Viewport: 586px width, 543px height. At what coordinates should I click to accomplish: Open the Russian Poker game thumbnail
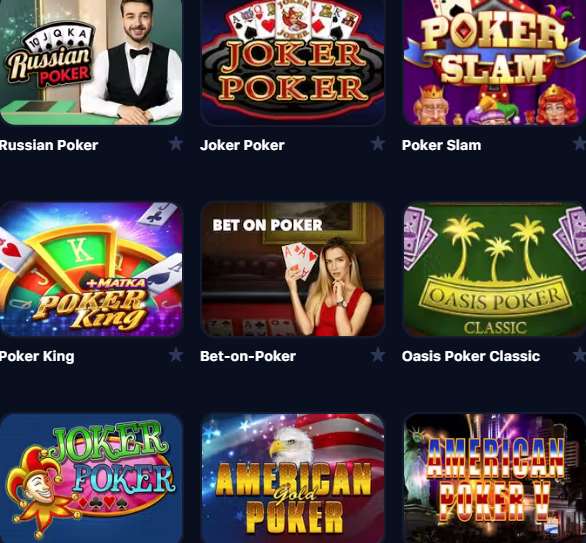(x=91, y=62)
